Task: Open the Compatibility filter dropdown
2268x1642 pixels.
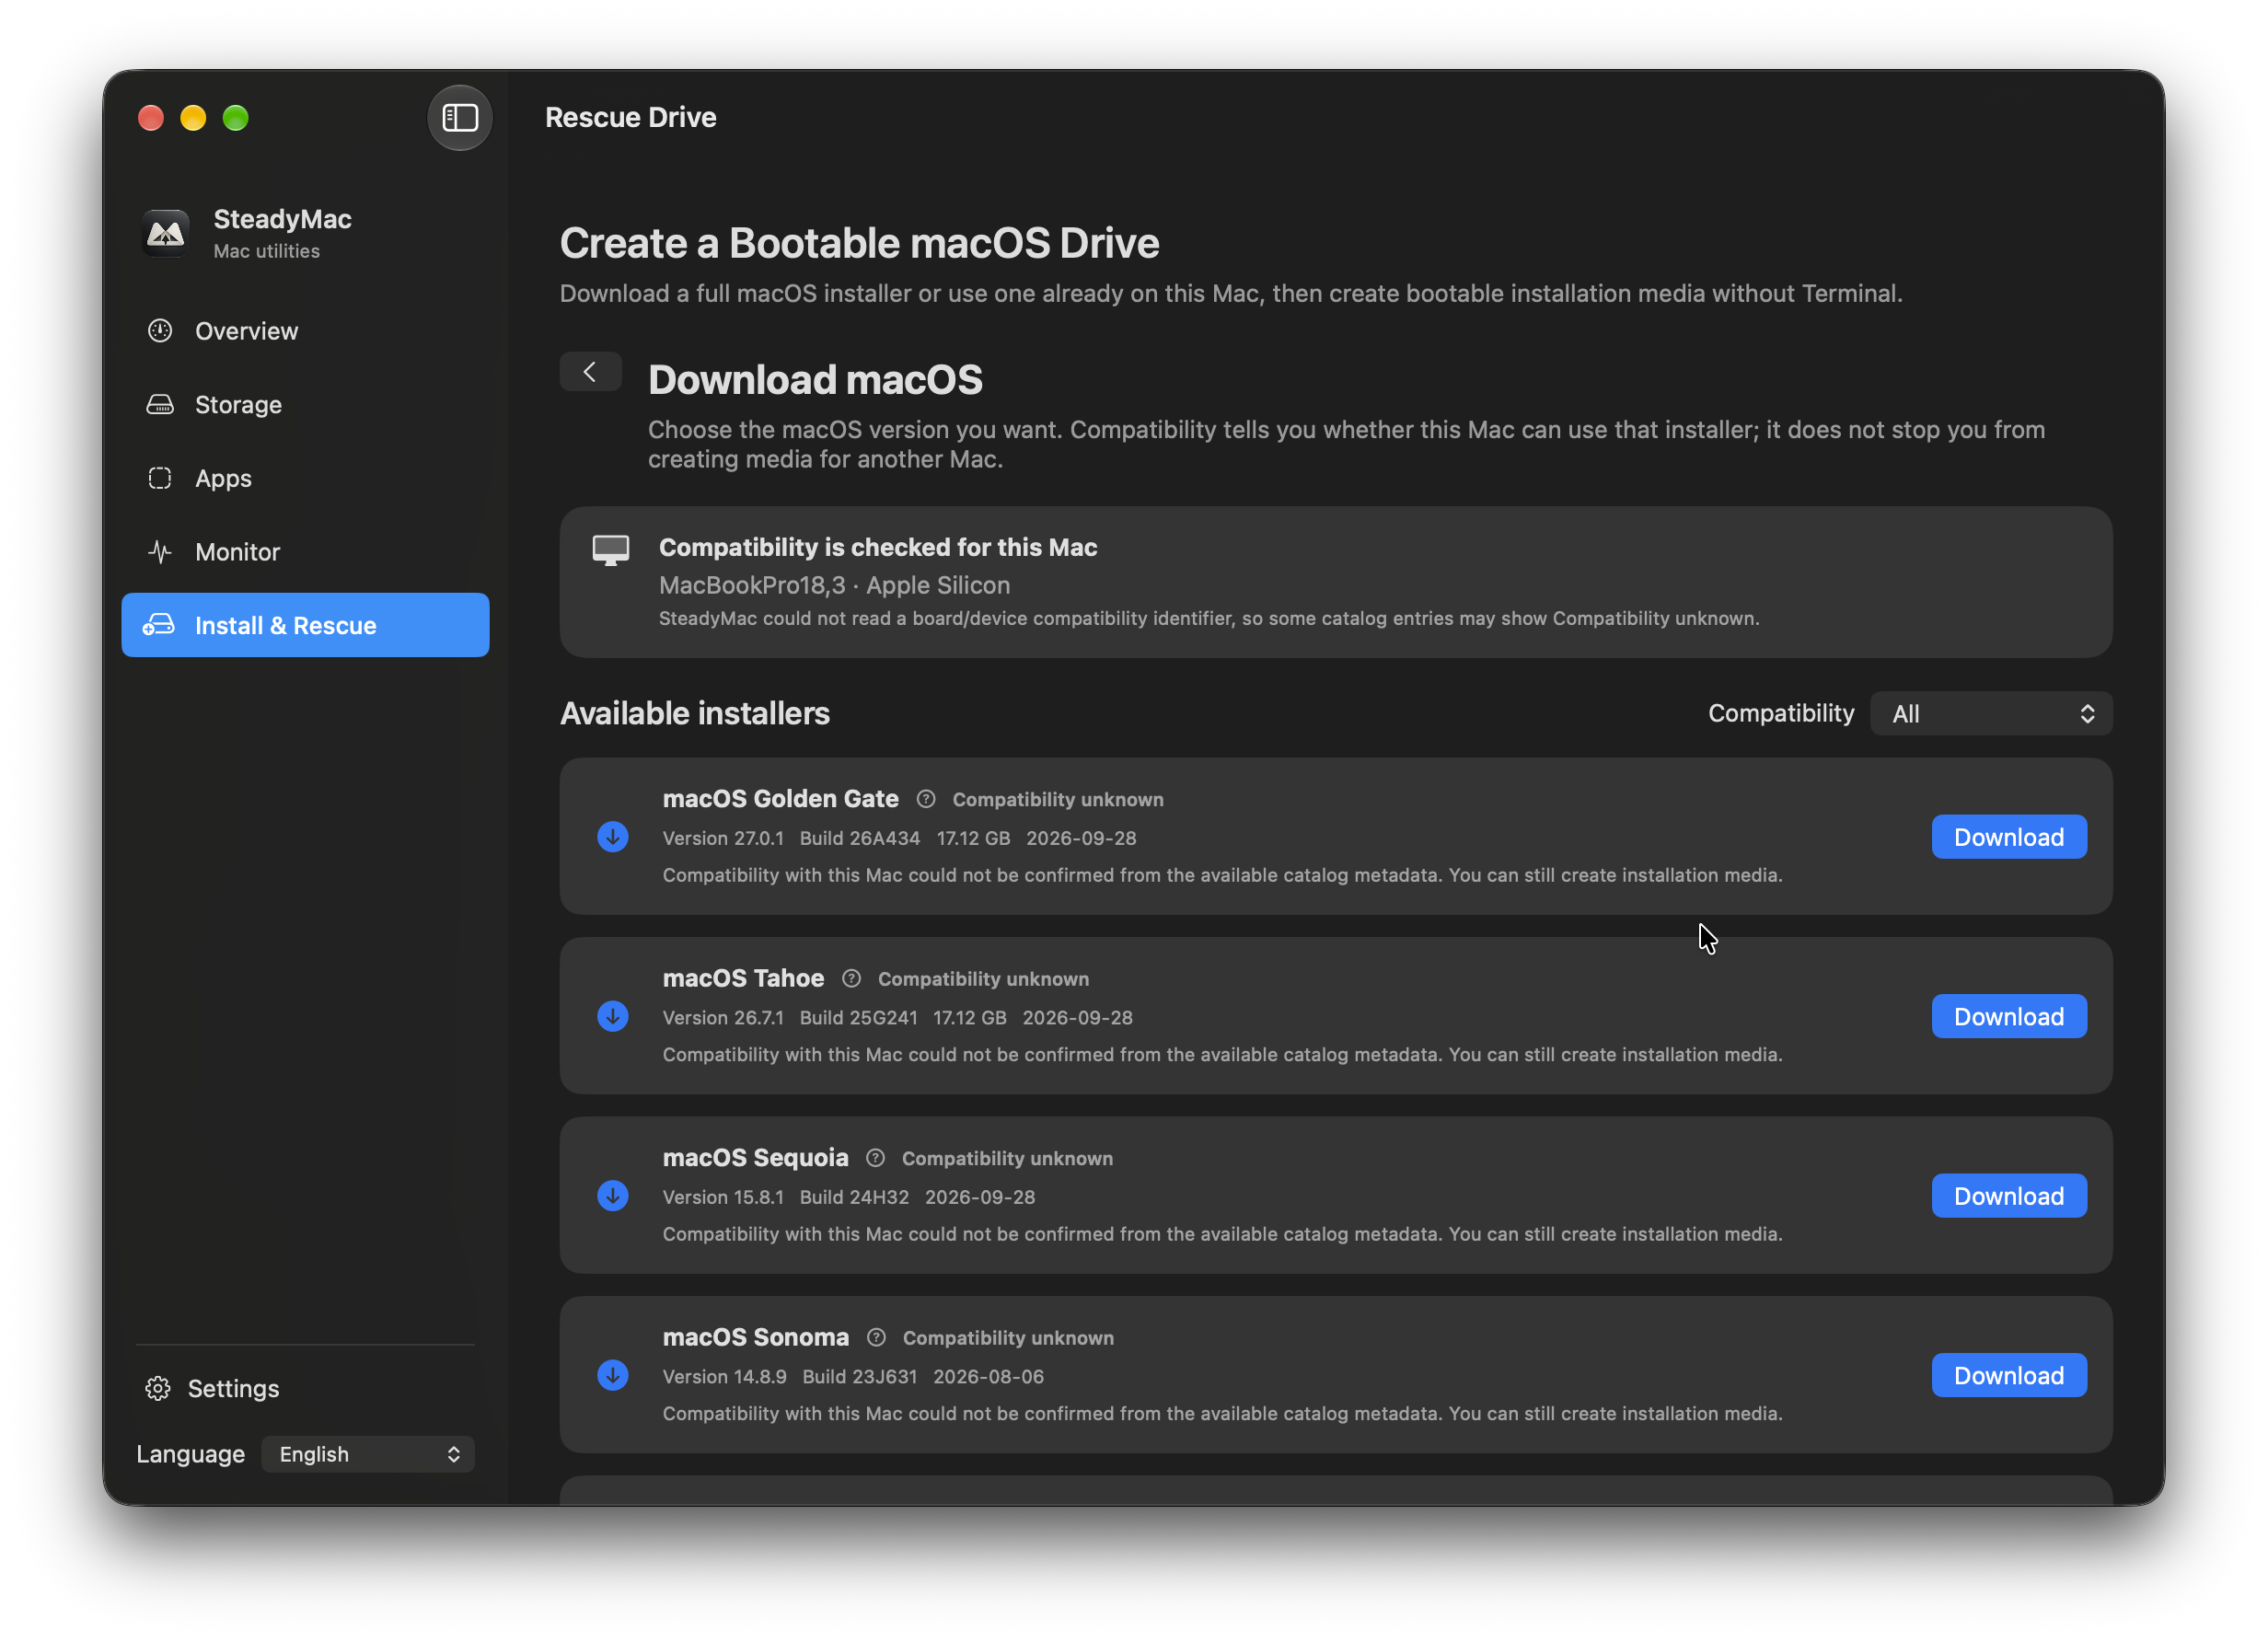Action: [x=1992, y=714]
